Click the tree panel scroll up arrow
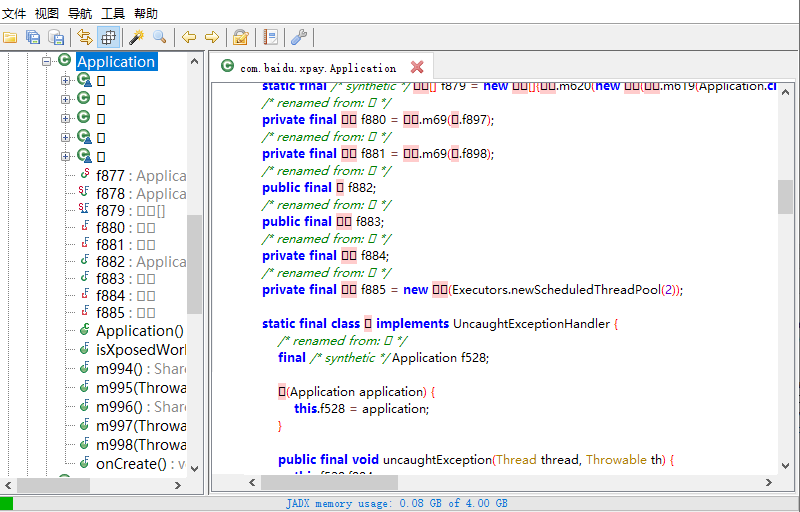Screen dimensions: 800x512 194,61
